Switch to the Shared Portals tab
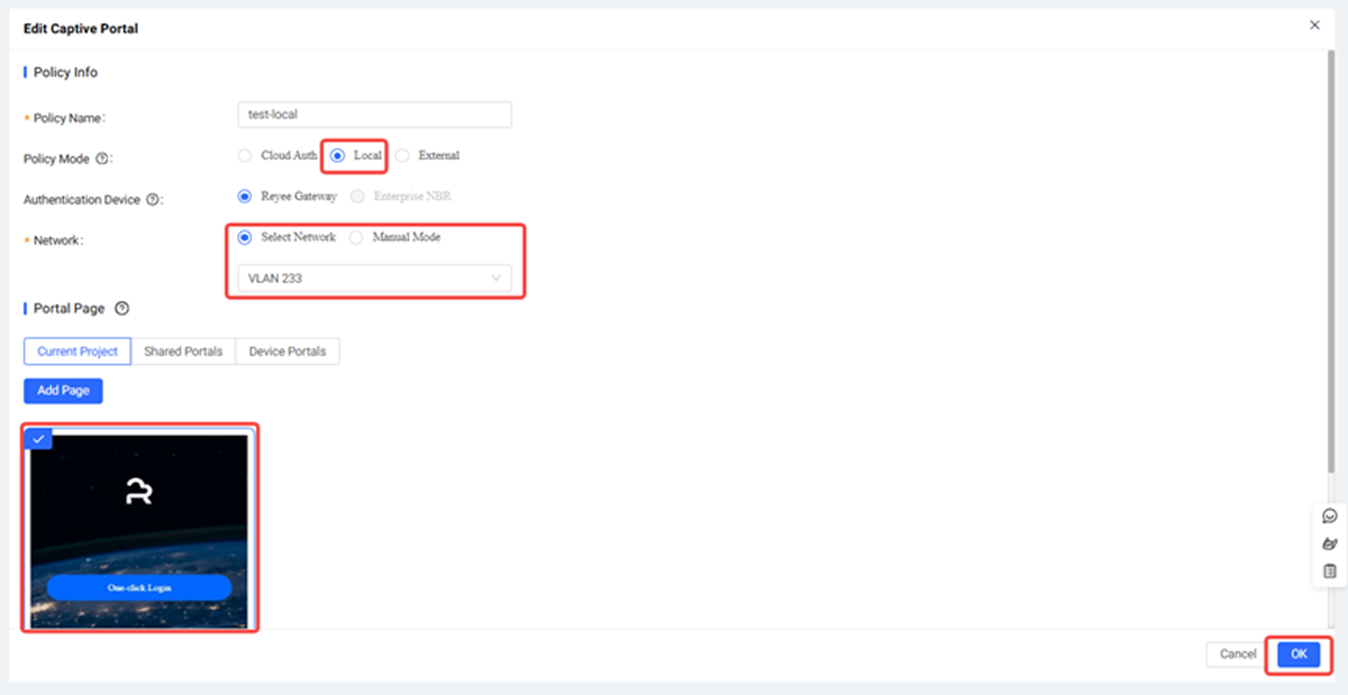1348x695 pixels. 183,352
